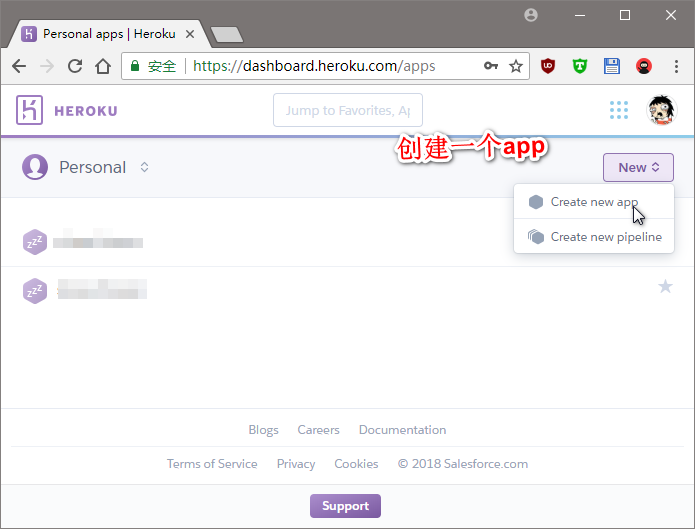The width and height of the screenshot is (695, 529).
Task: Click the Create new pipeline icon
Action: 536,236
